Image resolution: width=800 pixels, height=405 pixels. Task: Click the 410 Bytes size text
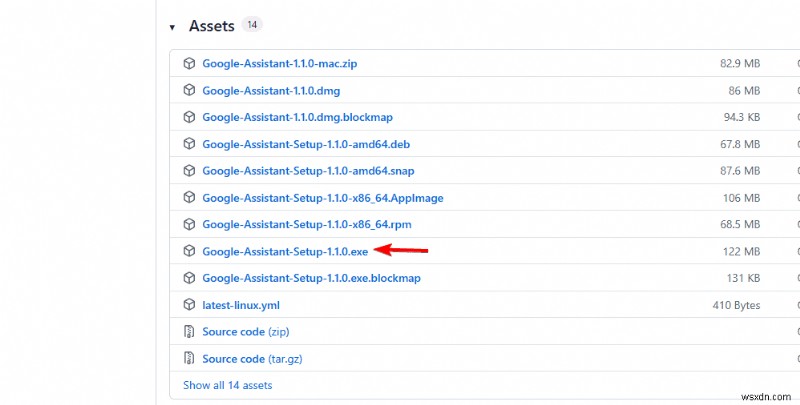coord(736,306)
